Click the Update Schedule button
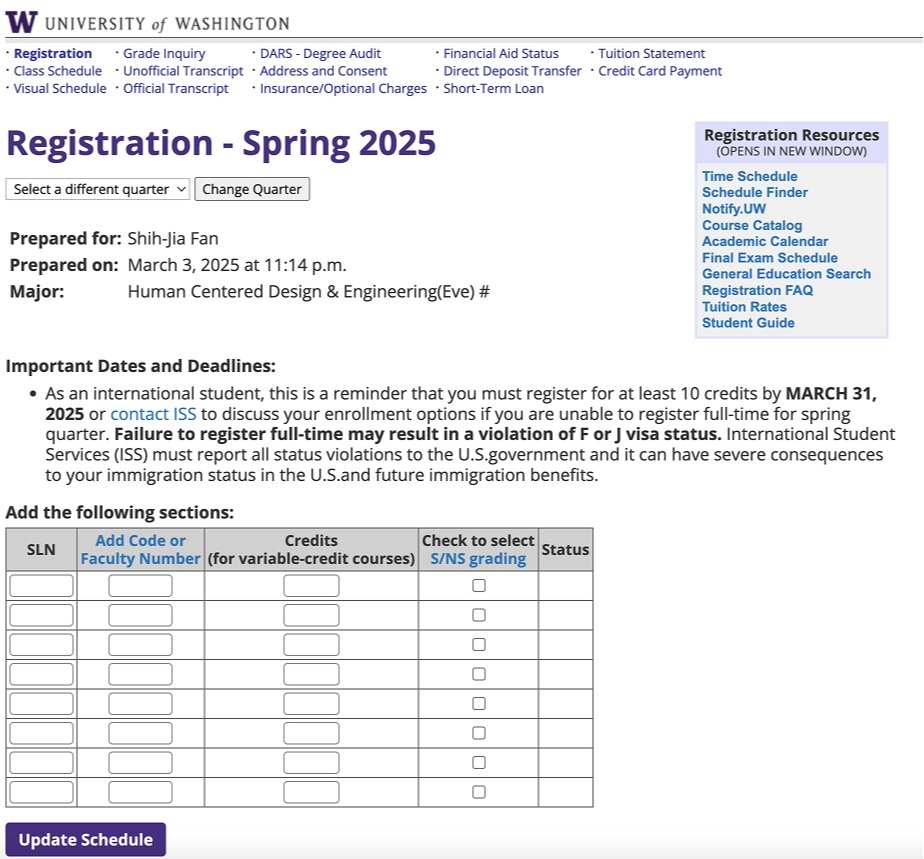The image size is (924, 859). (85, 840)
